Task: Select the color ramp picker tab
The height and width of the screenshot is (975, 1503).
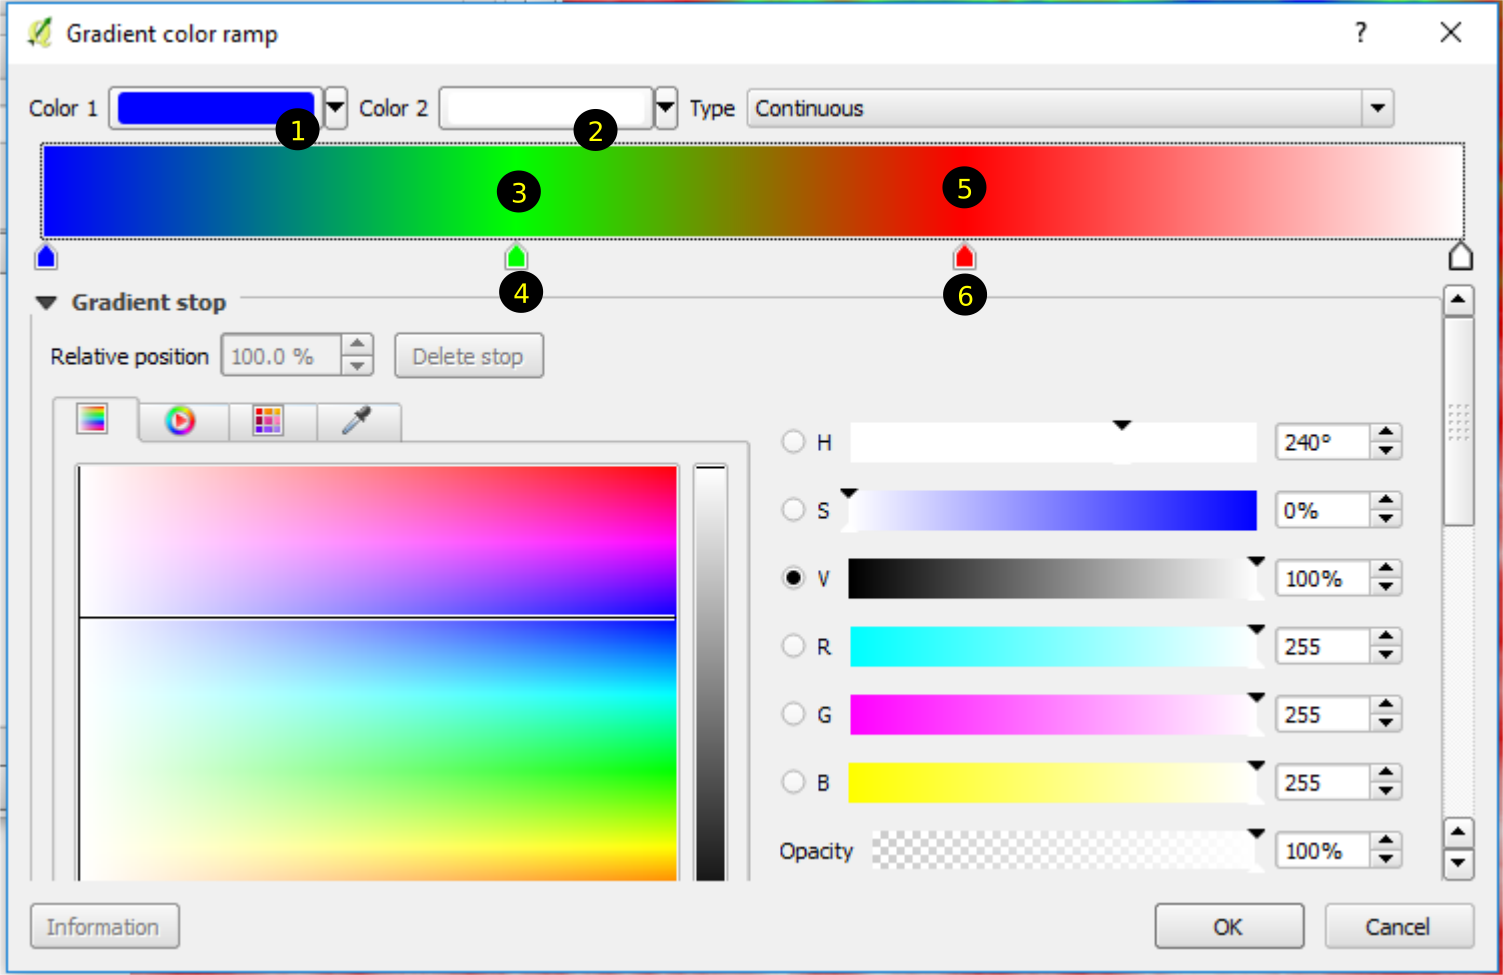Action: (x=93, y=420)
